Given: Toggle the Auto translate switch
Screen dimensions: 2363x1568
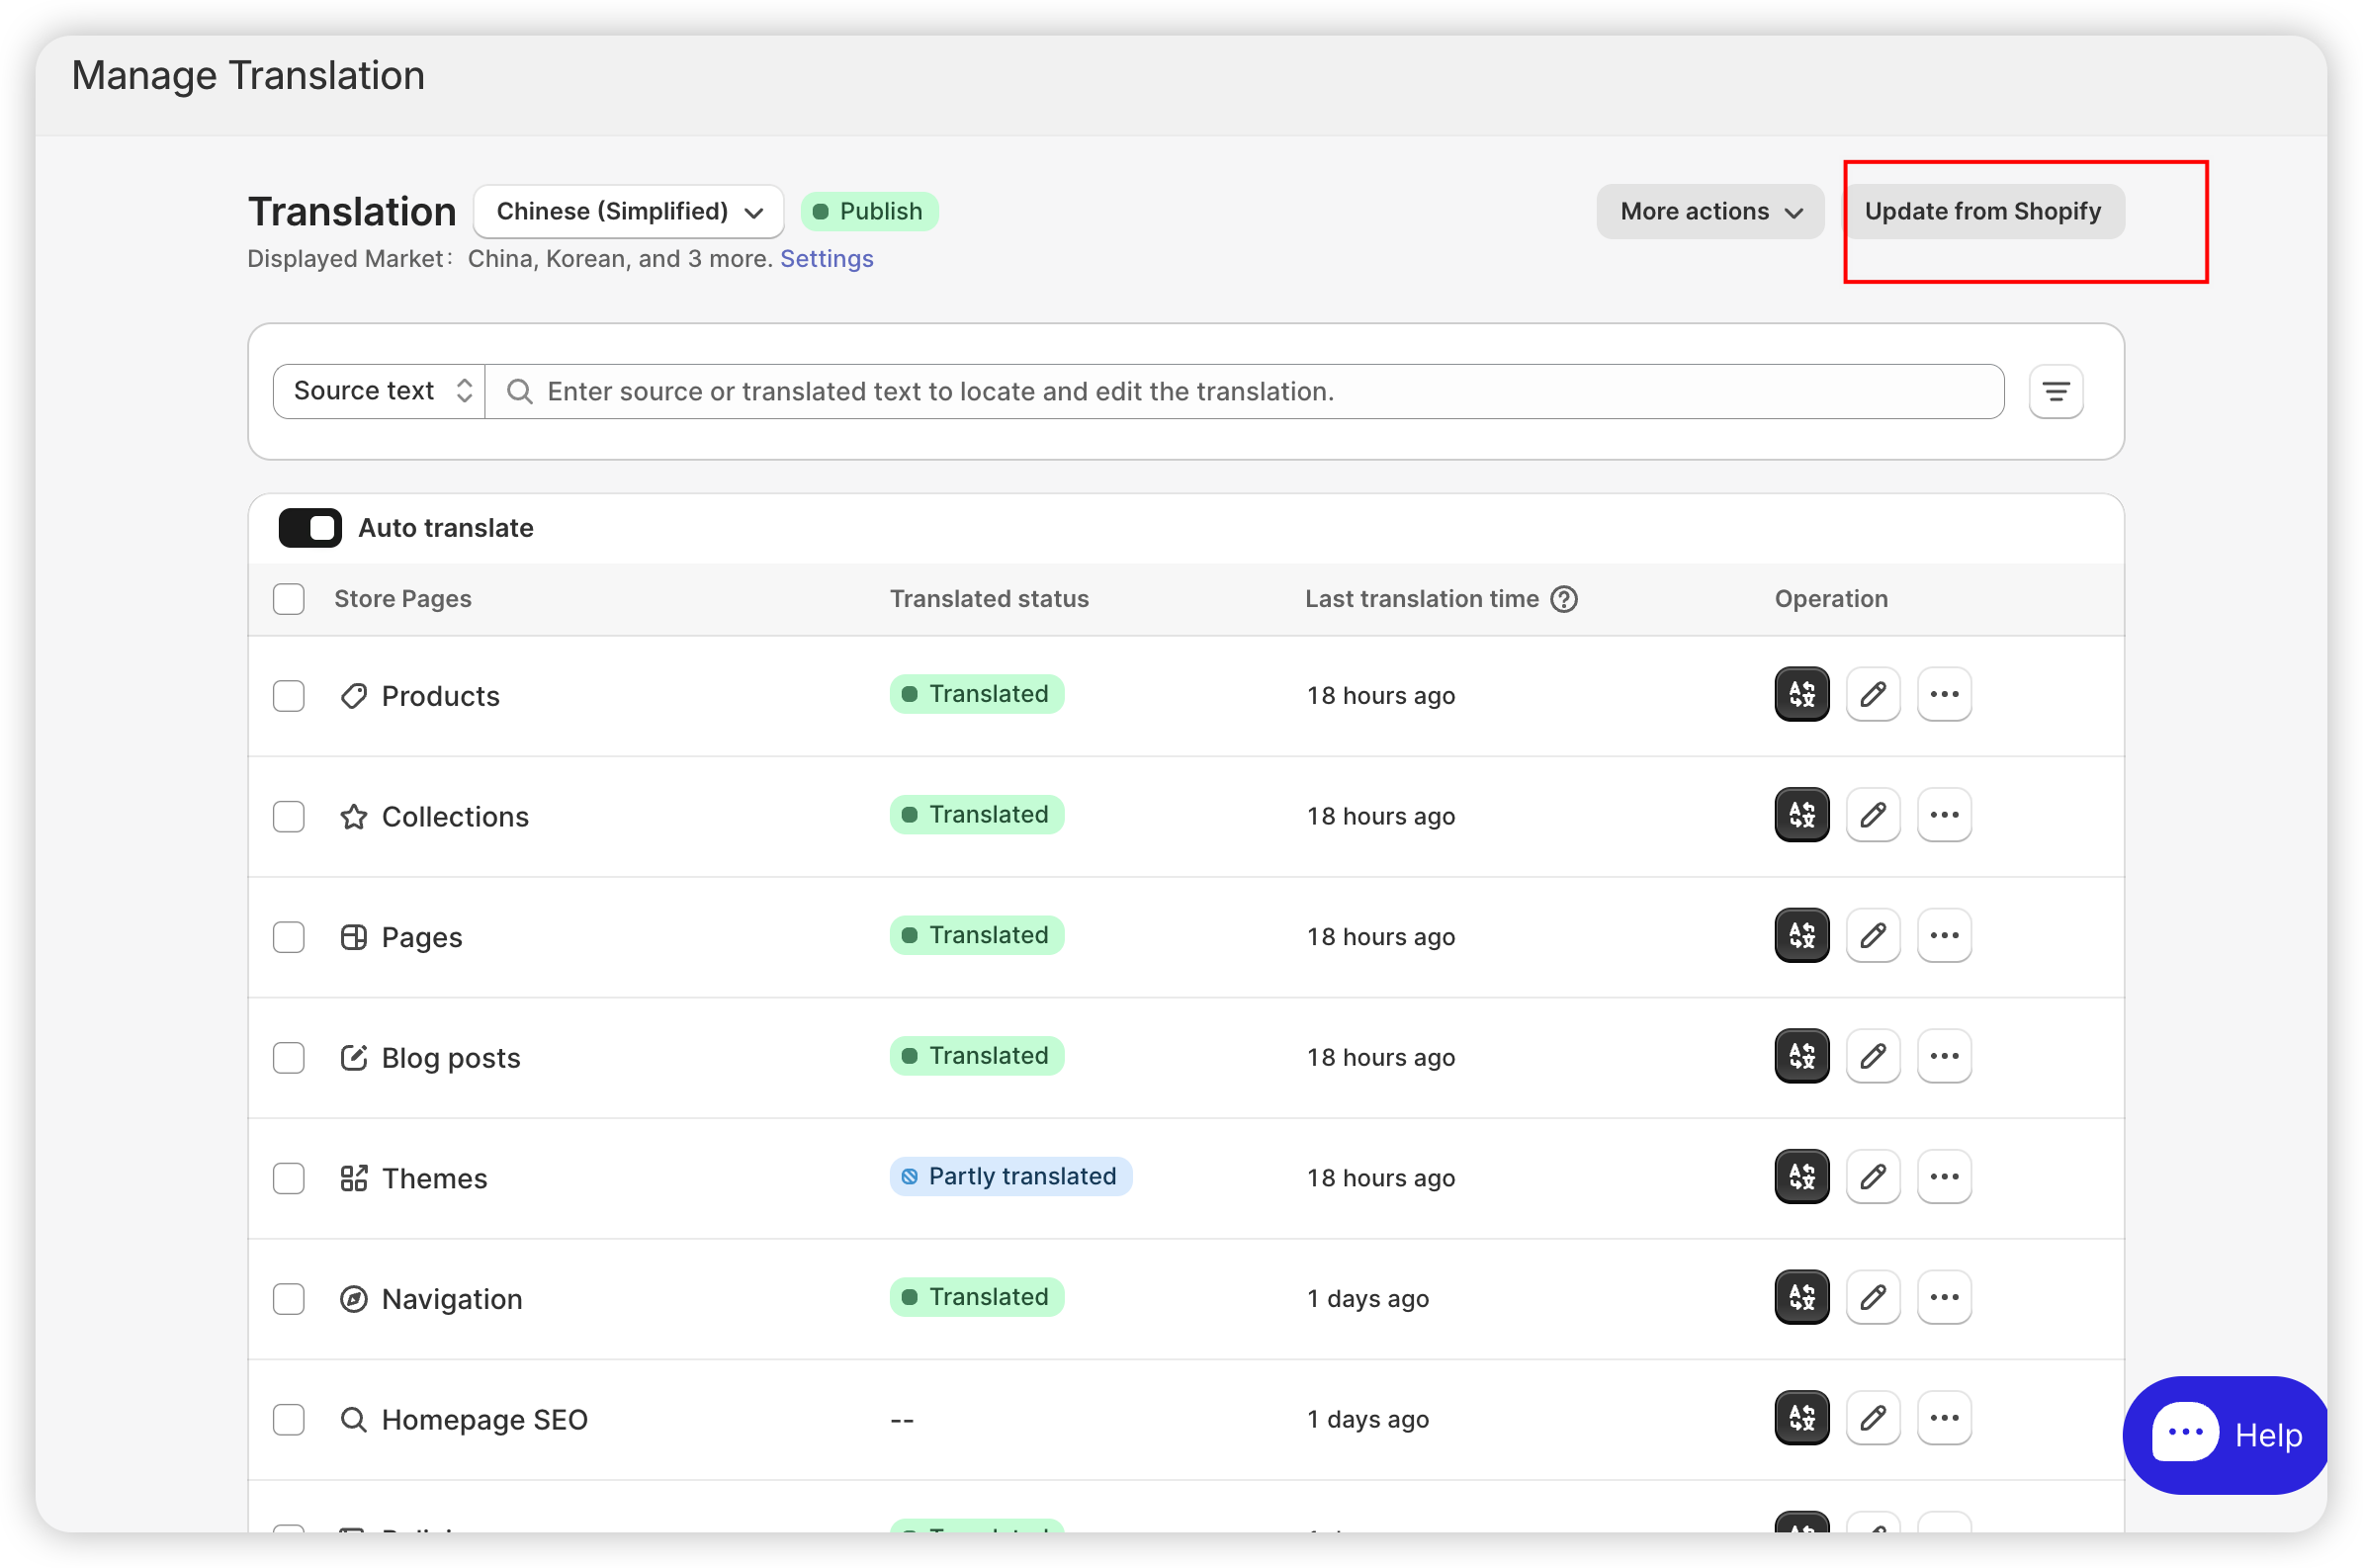Looking at the screenshot, I should pyautogui.click(x=309, y=528).
